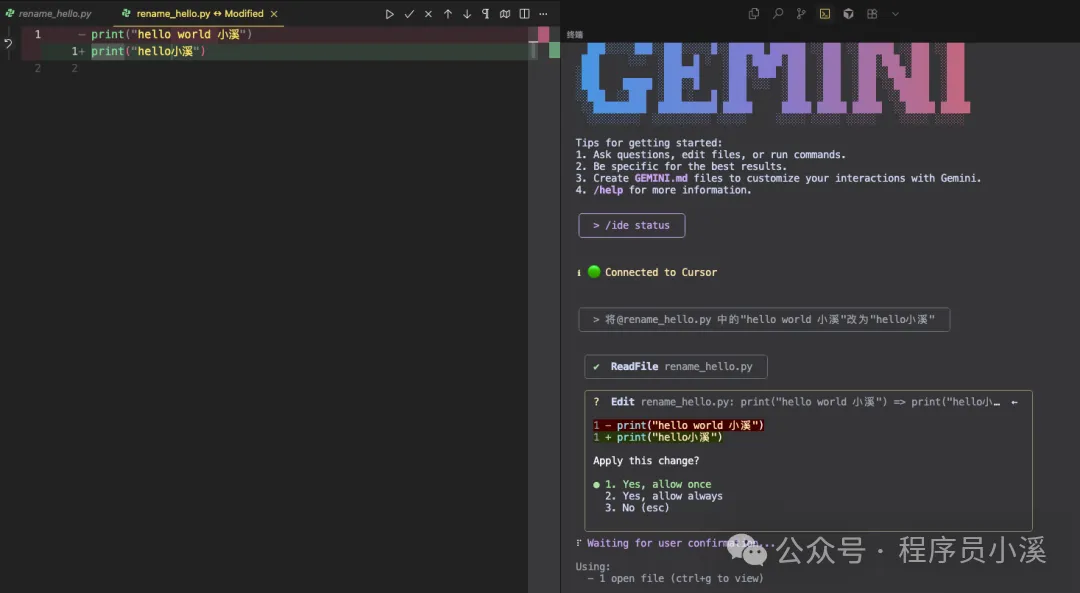Click tip 2 Be specific for best results
Screen dimensions: 1080x593
coord(681,166)
